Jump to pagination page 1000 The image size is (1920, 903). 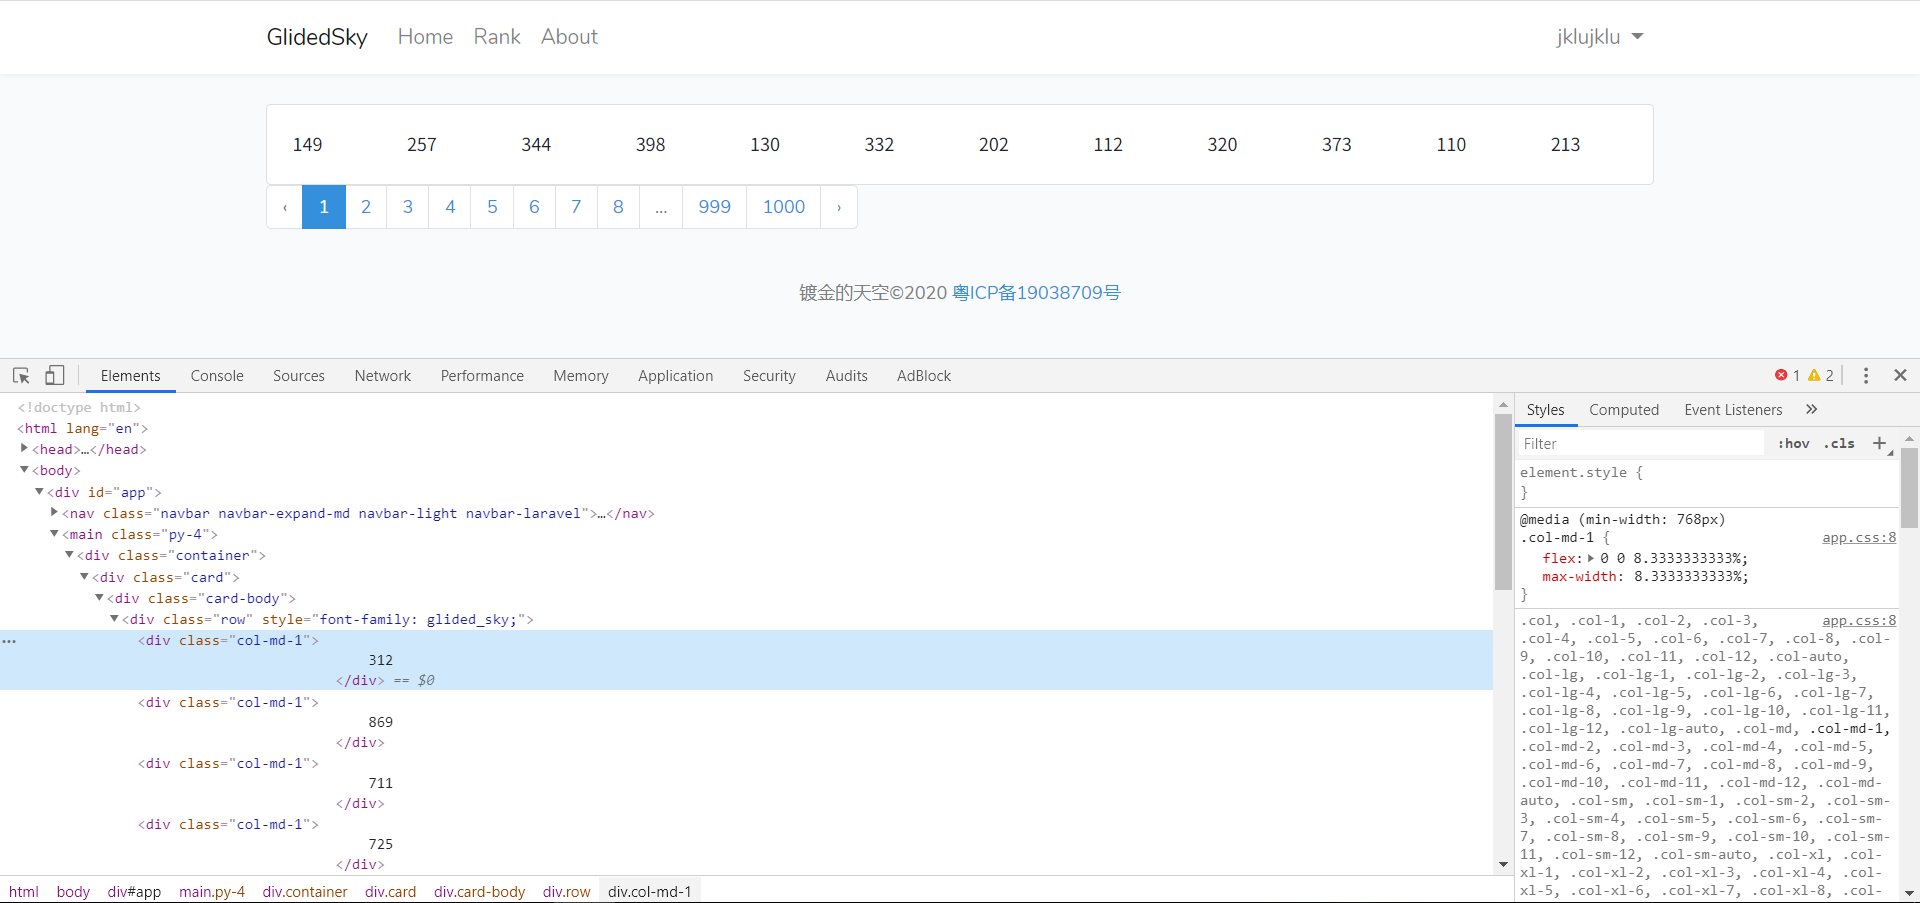tap(784, 207)
